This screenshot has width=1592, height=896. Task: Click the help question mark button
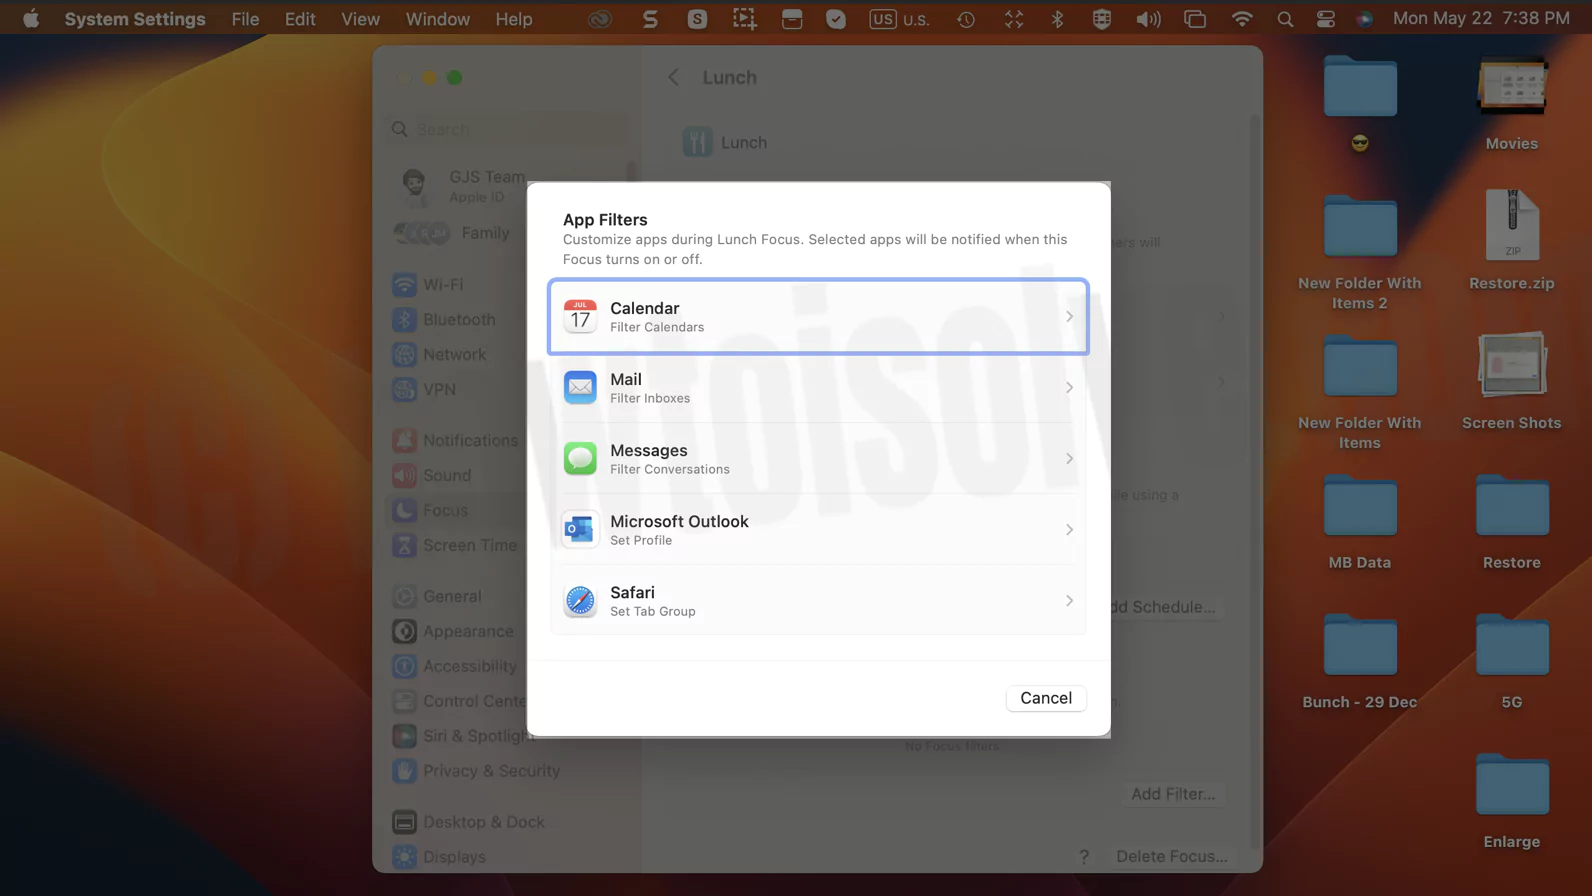1084,857
